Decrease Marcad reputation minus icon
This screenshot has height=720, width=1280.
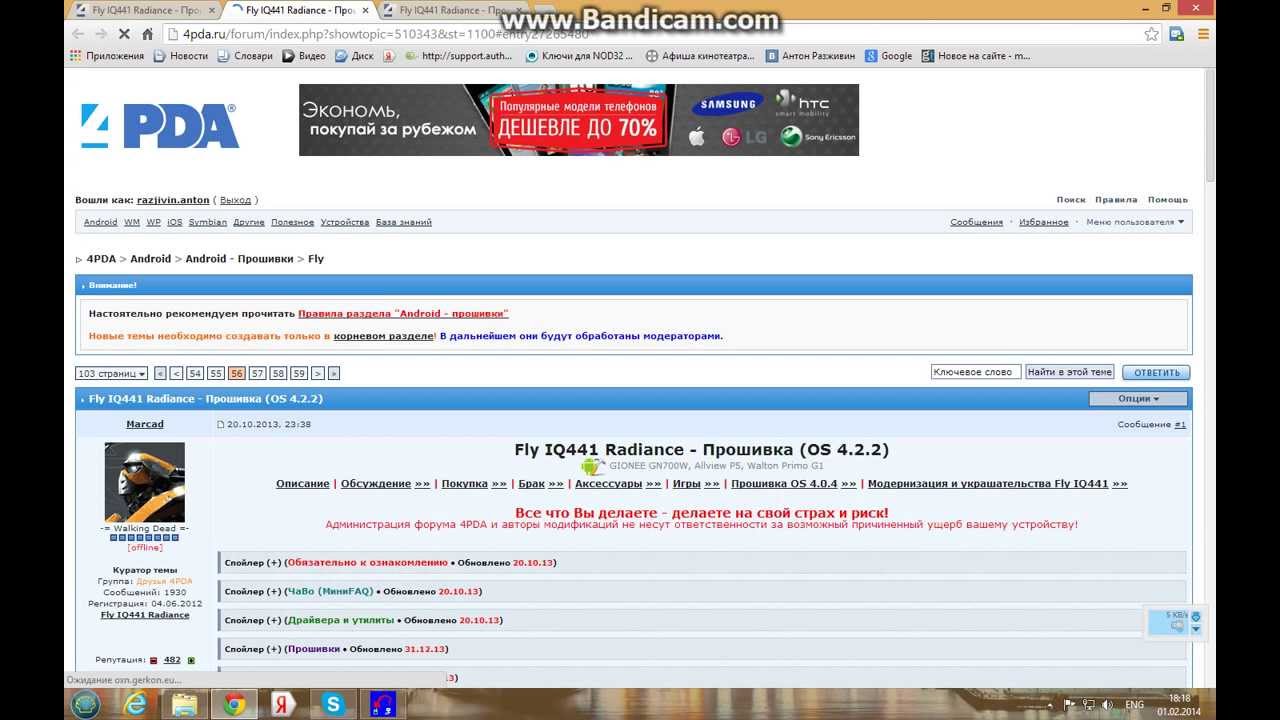tap(154, 660)
